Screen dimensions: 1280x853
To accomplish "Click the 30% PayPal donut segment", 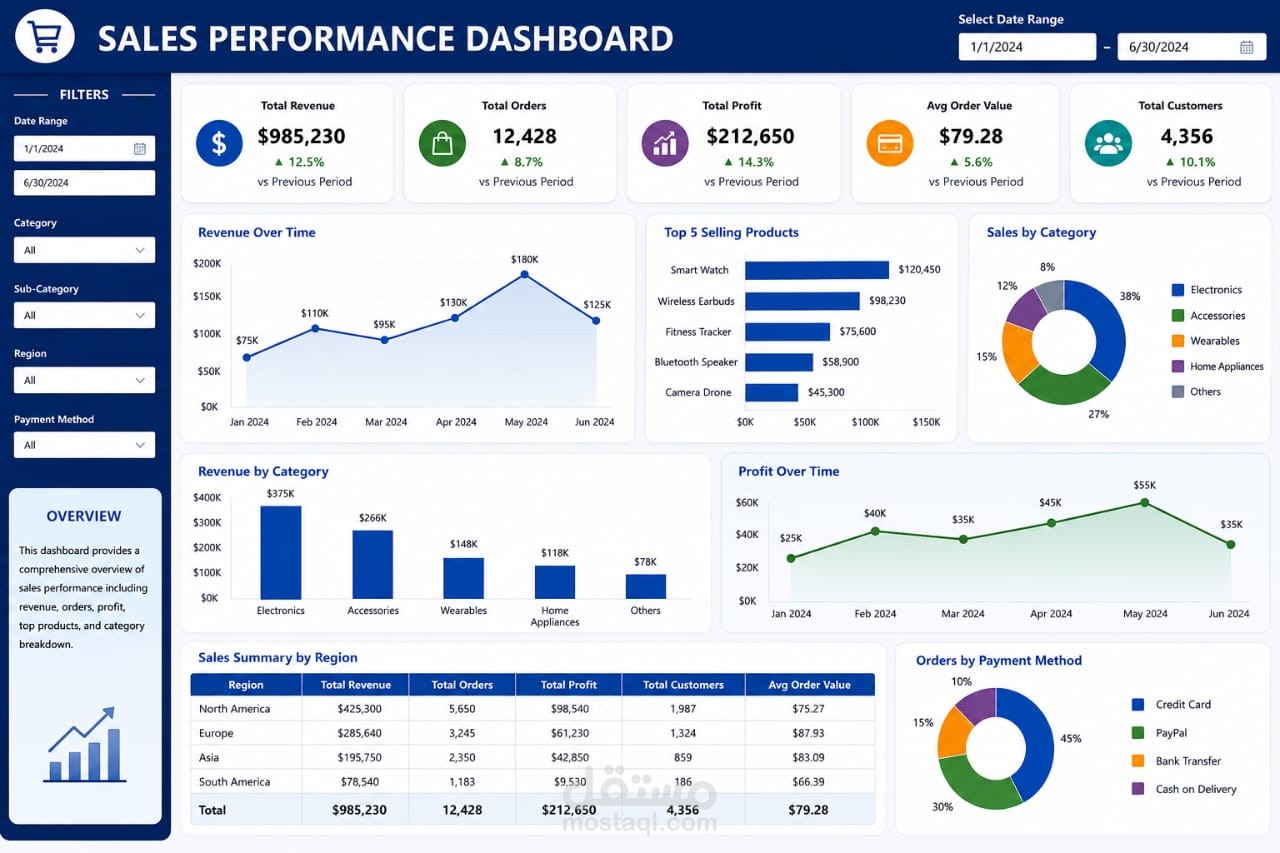I will [x=977, y=787].
